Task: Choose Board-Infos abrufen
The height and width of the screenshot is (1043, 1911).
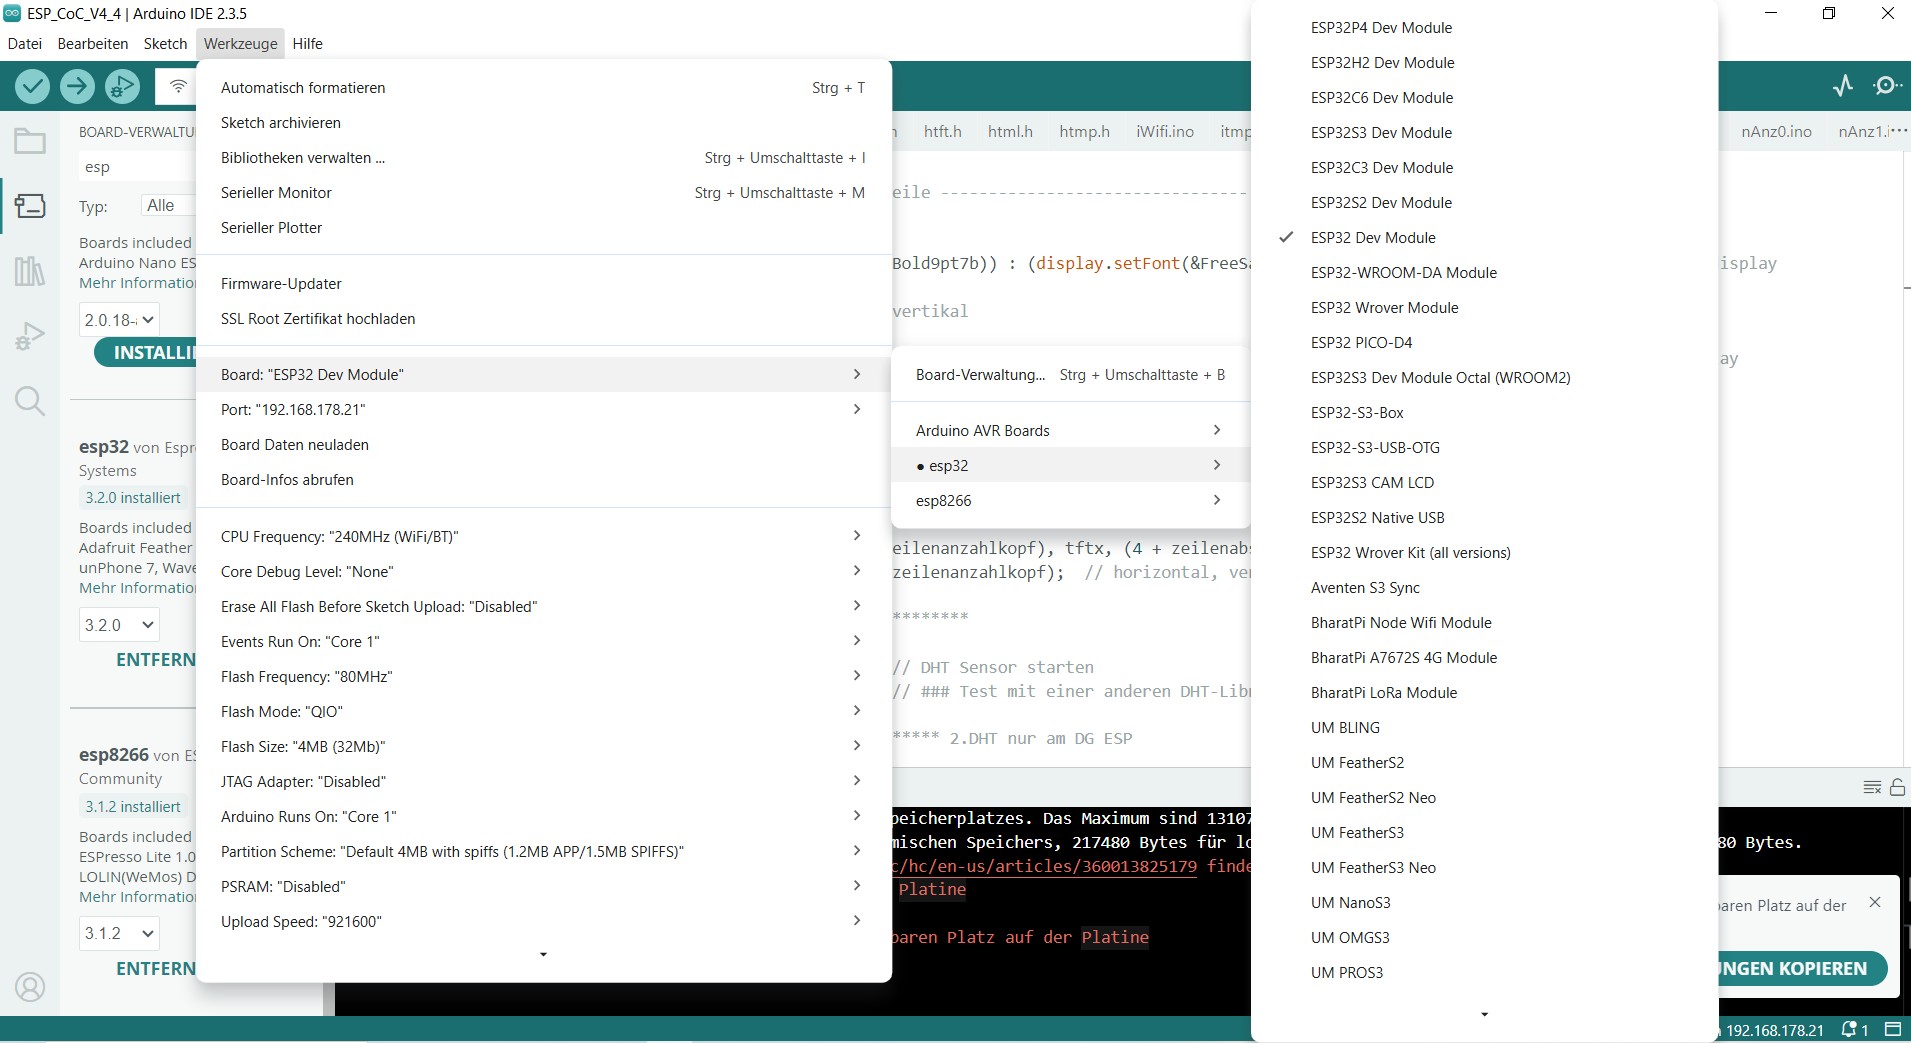Action: [x=543, y=480]
